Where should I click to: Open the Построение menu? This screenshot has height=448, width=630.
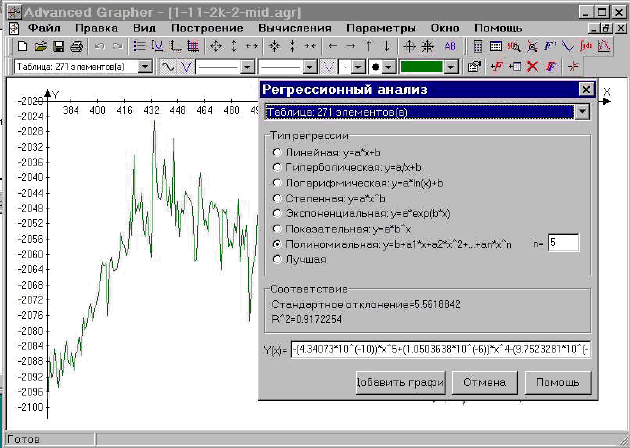(x=207, y=28)
